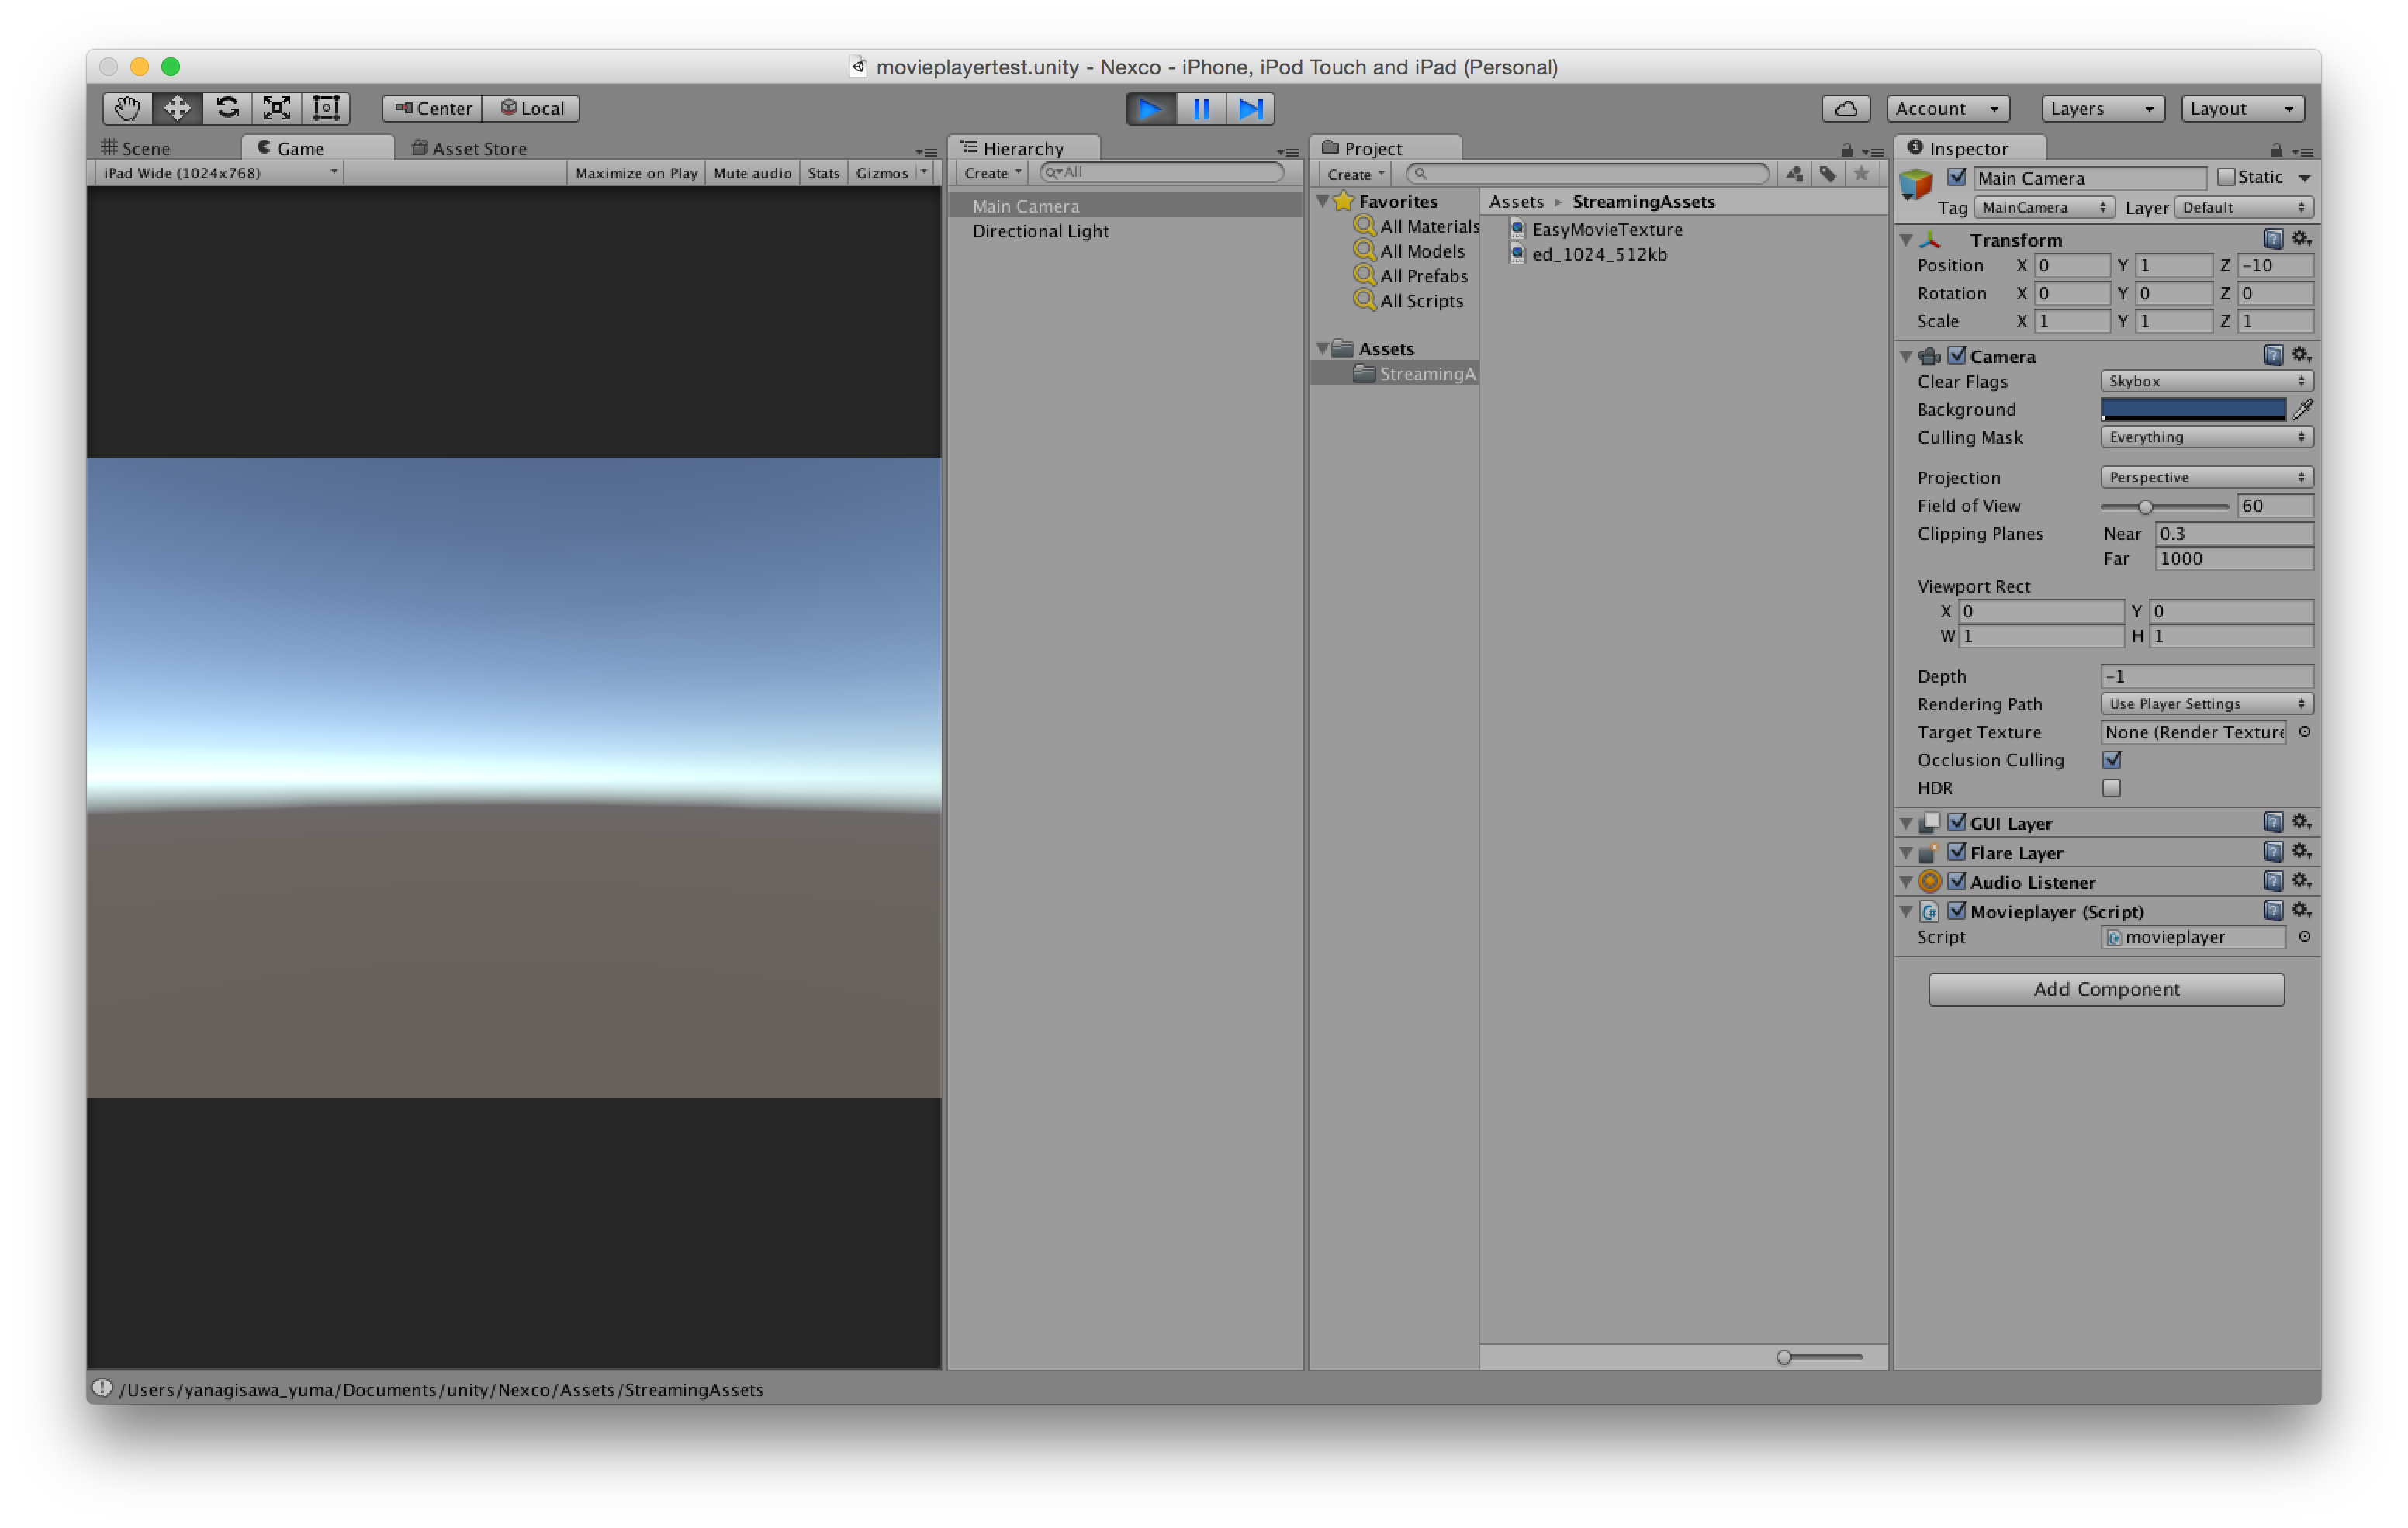Image resolution: width=2408 pixels, height=1528 pixels.
Task: Enable Maximize on Play
Action: [635, 172]
